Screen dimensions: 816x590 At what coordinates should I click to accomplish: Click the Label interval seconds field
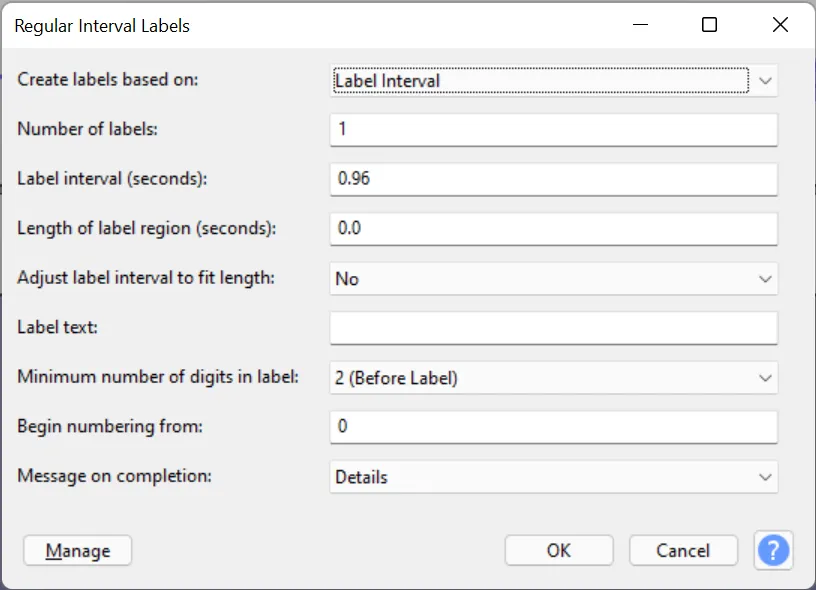553,179
